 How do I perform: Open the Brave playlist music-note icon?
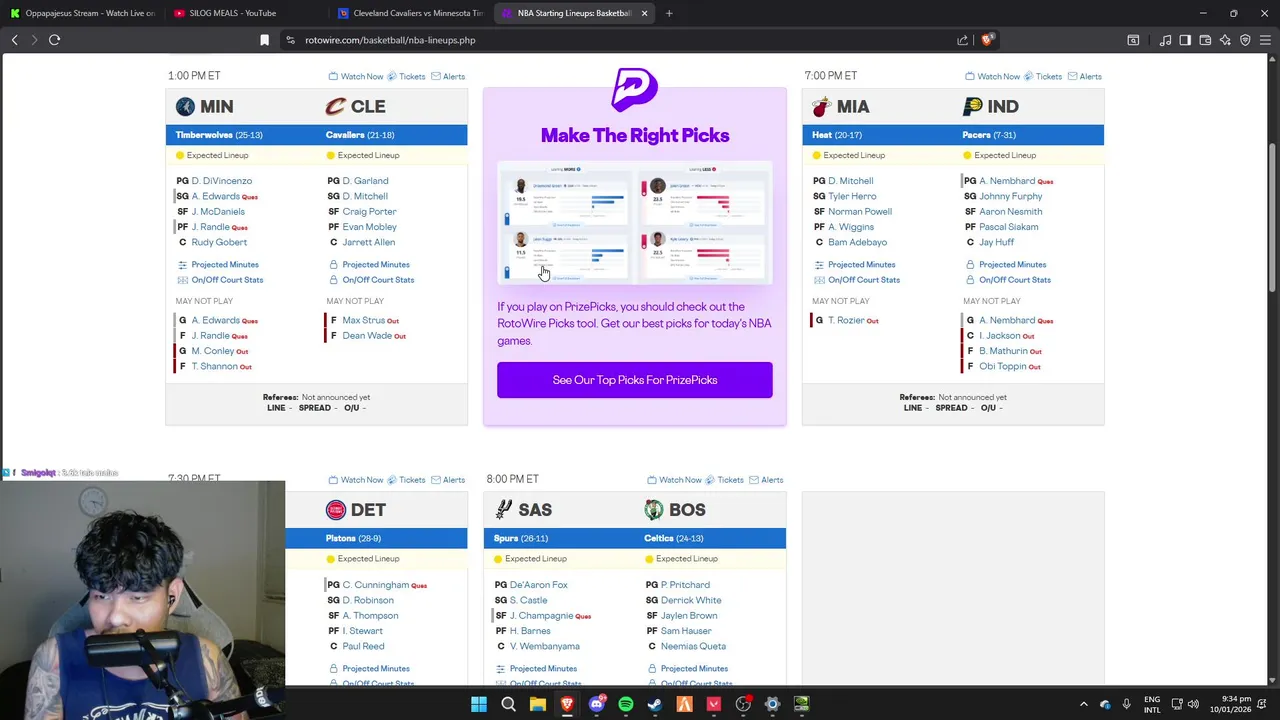[x=1165, y=40]
